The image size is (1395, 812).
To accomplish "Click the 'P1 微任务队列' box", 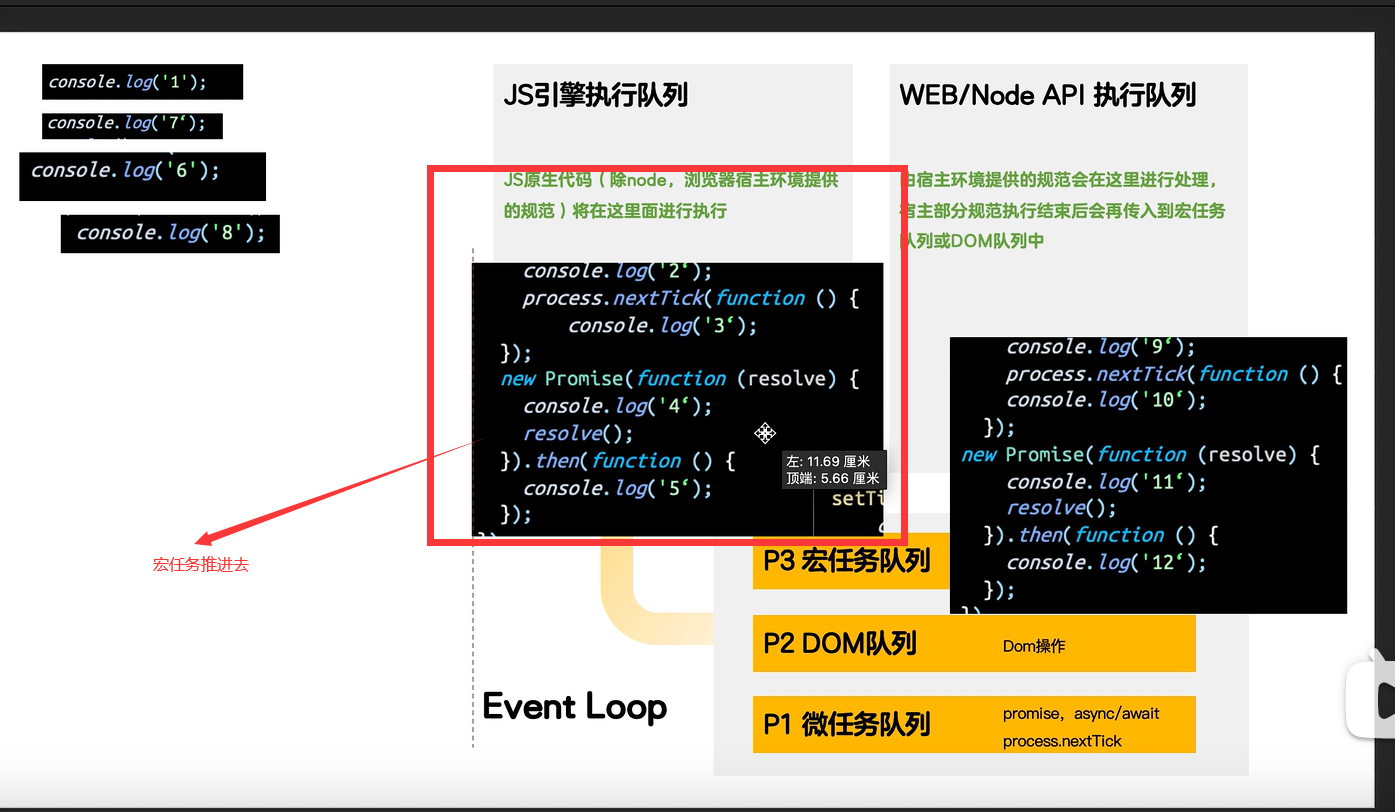I will 974,724.
